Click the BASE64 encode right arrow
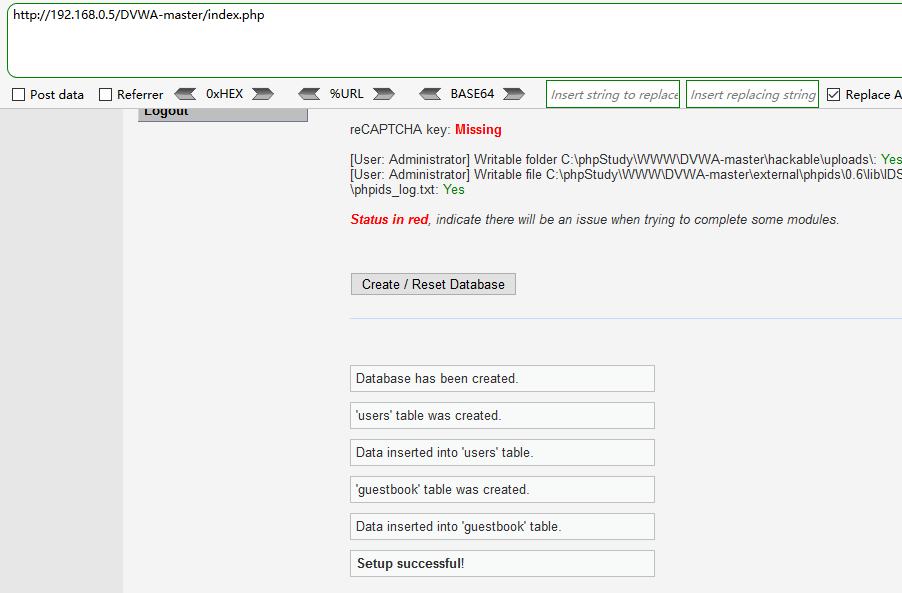 pyautogui.click(x=514, y=94)
